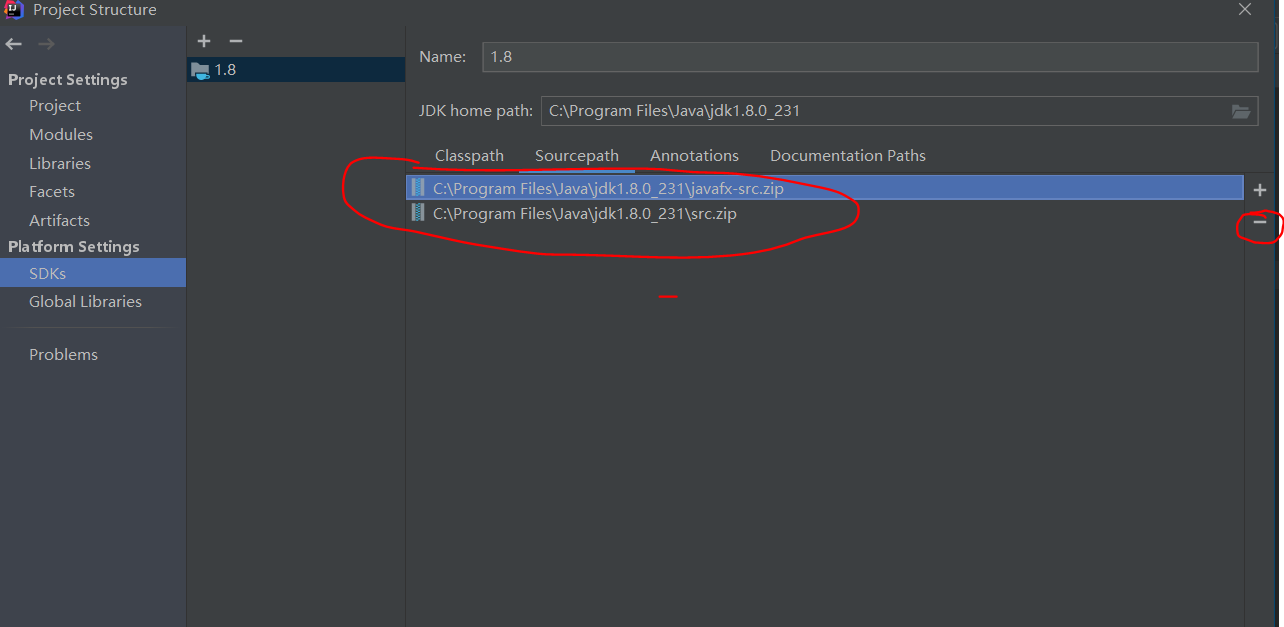
Task: Open Project settings
Action: pyautogui.click(x=55, y=106)
